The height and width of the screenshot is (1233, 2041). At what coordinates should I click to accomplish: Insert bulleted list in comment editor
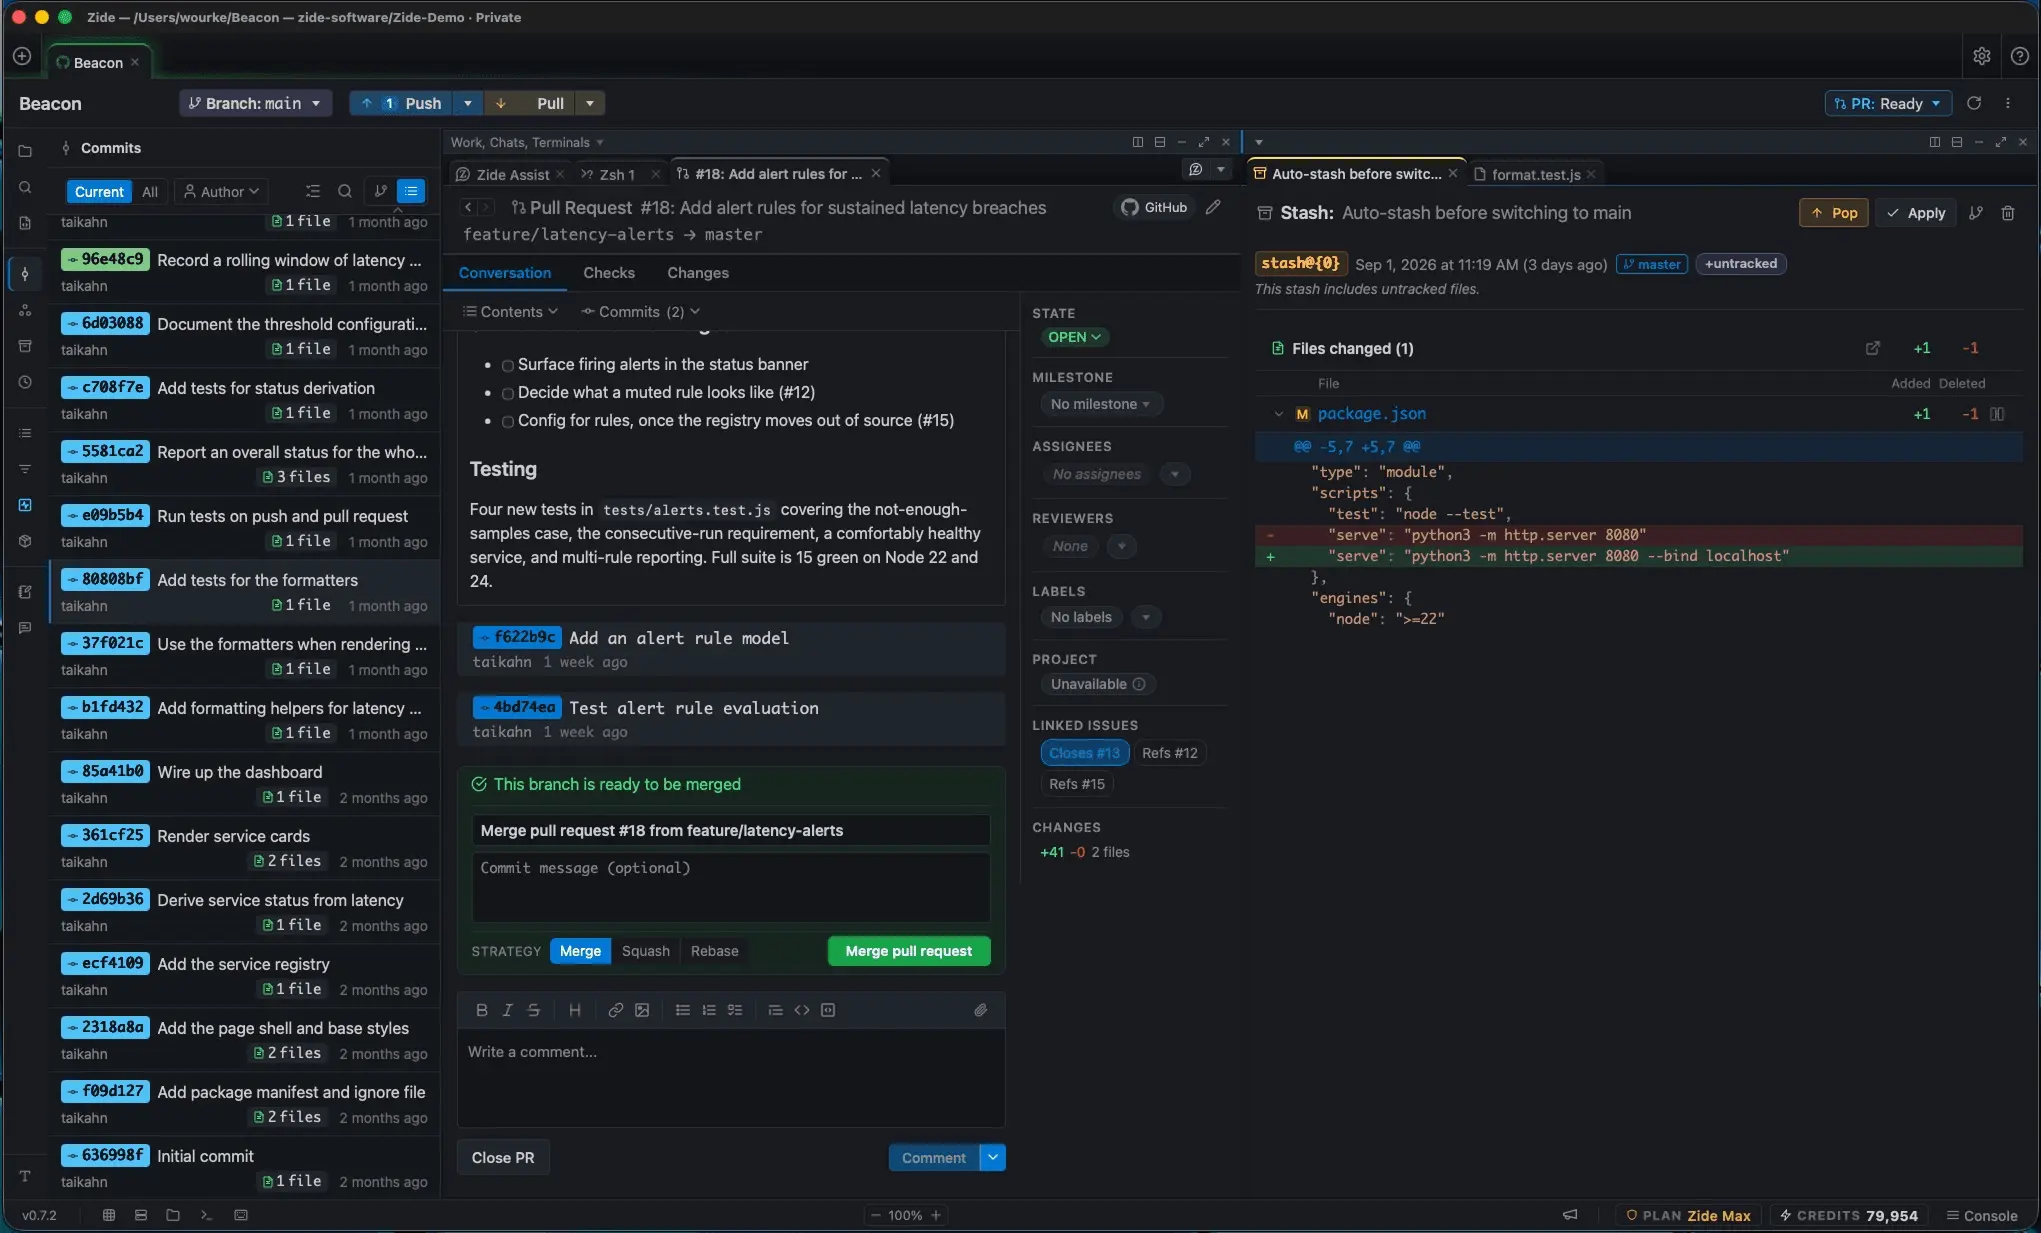click(x=682, y=1010)
